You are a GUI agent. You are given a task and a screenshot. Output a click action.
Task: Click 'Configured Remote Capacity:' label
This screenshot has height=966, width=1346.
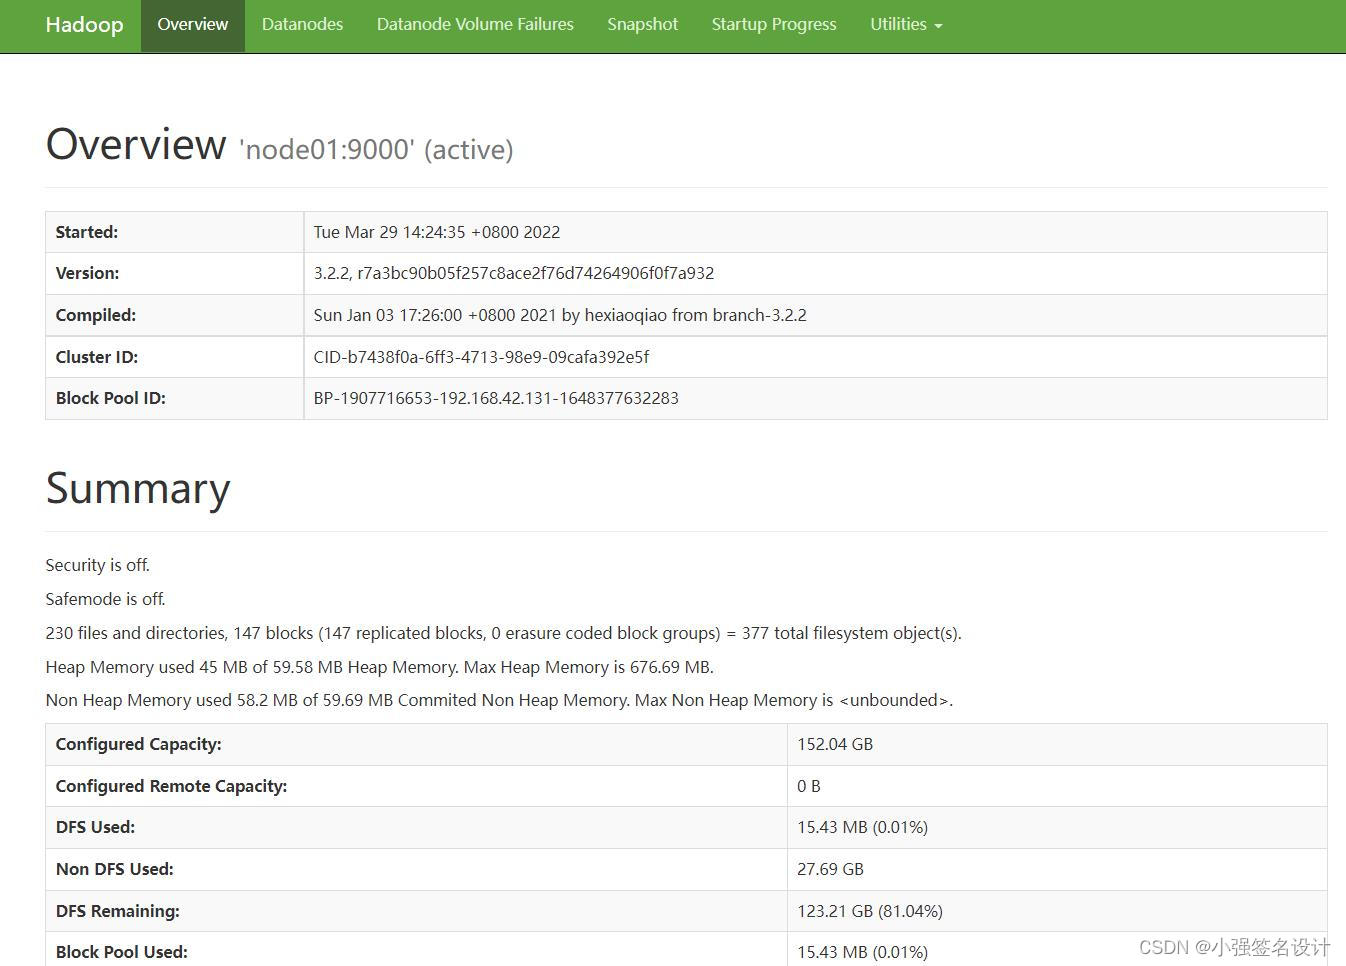coord(171,786)
